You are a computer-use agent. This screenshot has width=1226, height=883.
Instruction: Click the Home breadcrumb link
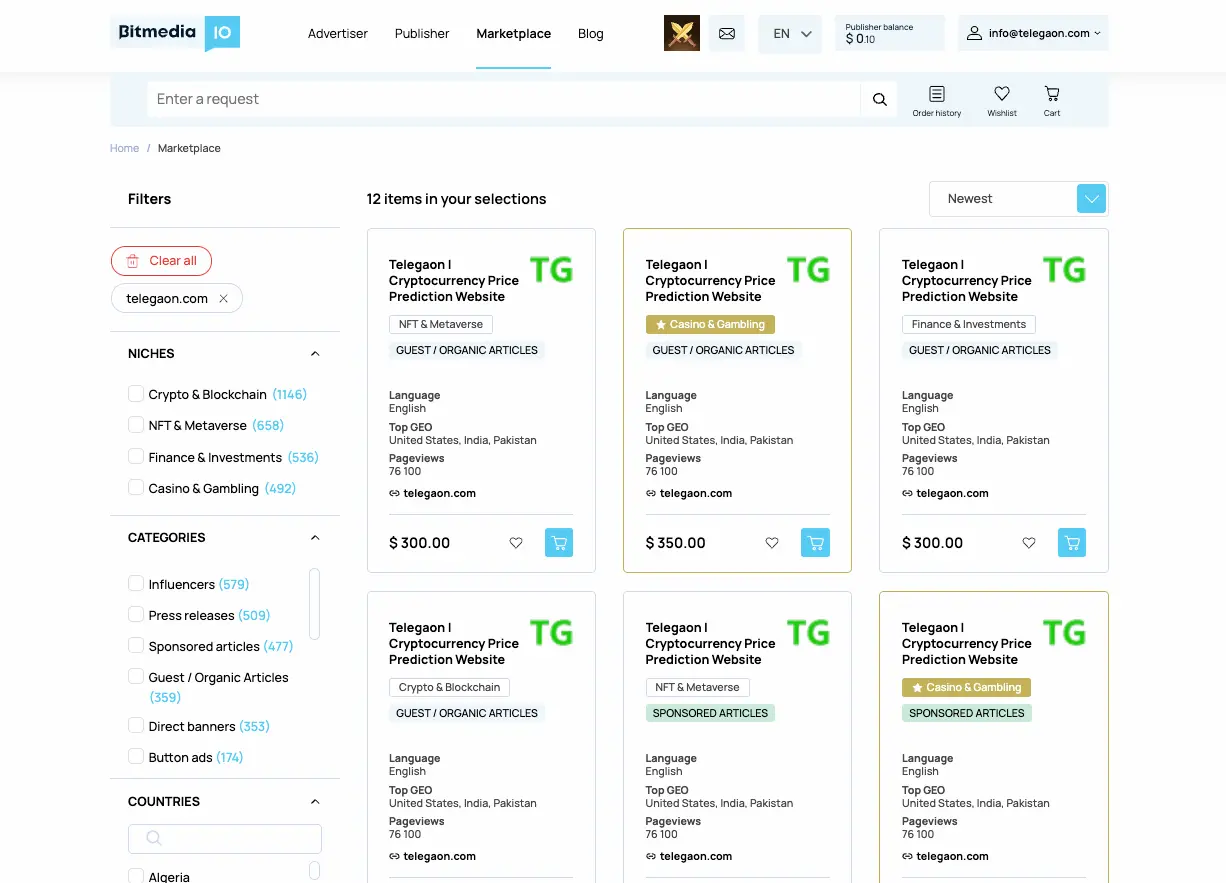pyautogui.click(x=125, y=148)
